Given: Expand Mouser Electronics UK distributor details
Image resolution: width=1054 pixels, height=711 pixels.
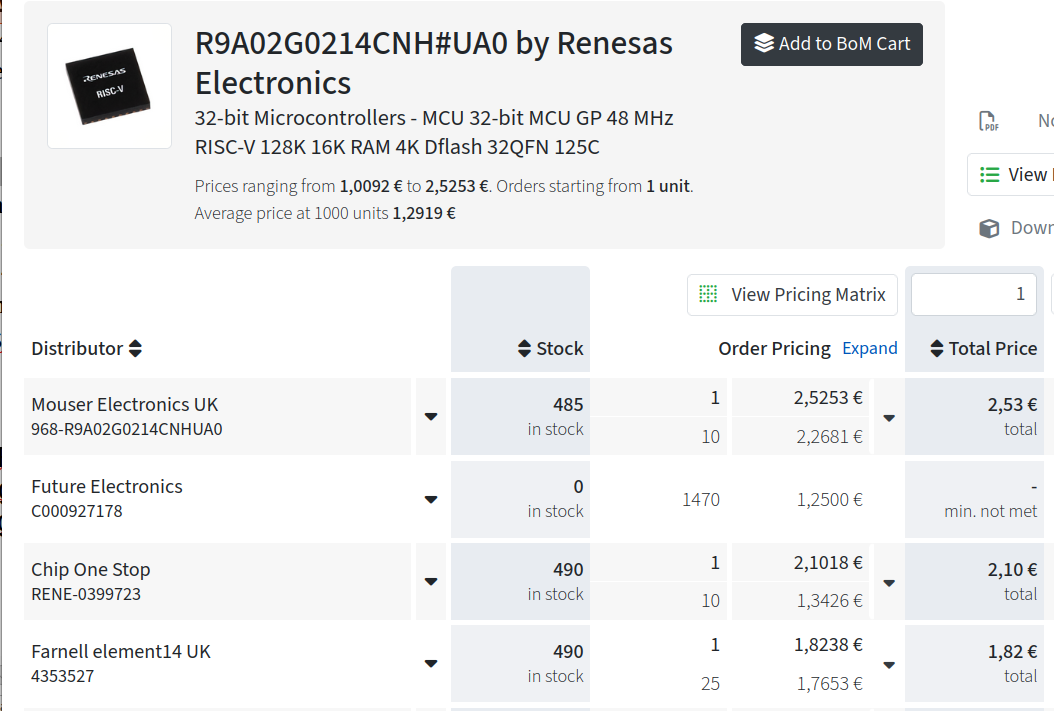Looking at the screenshot, I should (431, 417).
